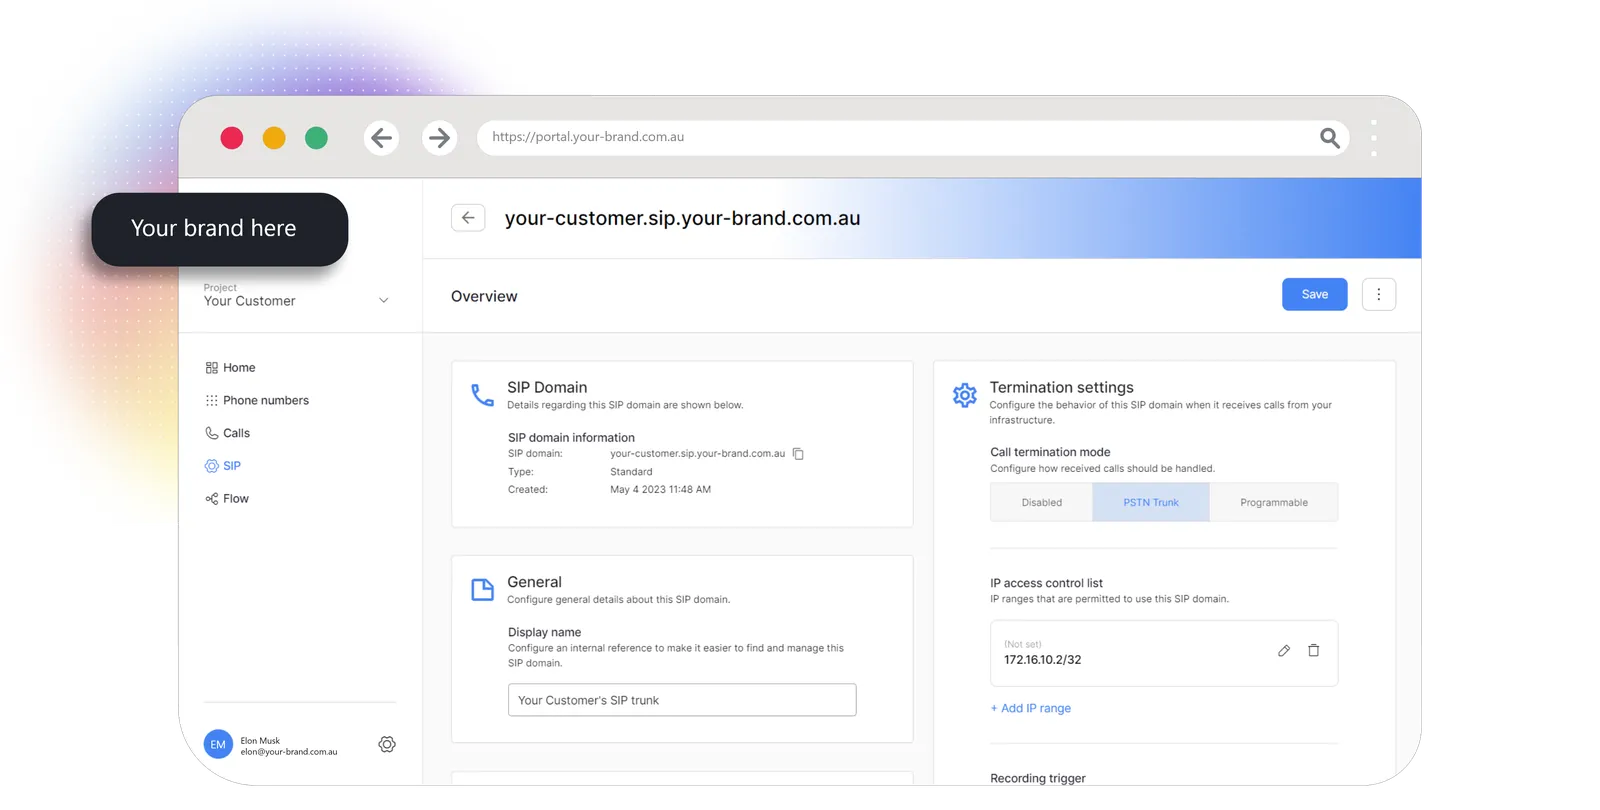Open the Overview more options menu

(x=1378, y=294)
